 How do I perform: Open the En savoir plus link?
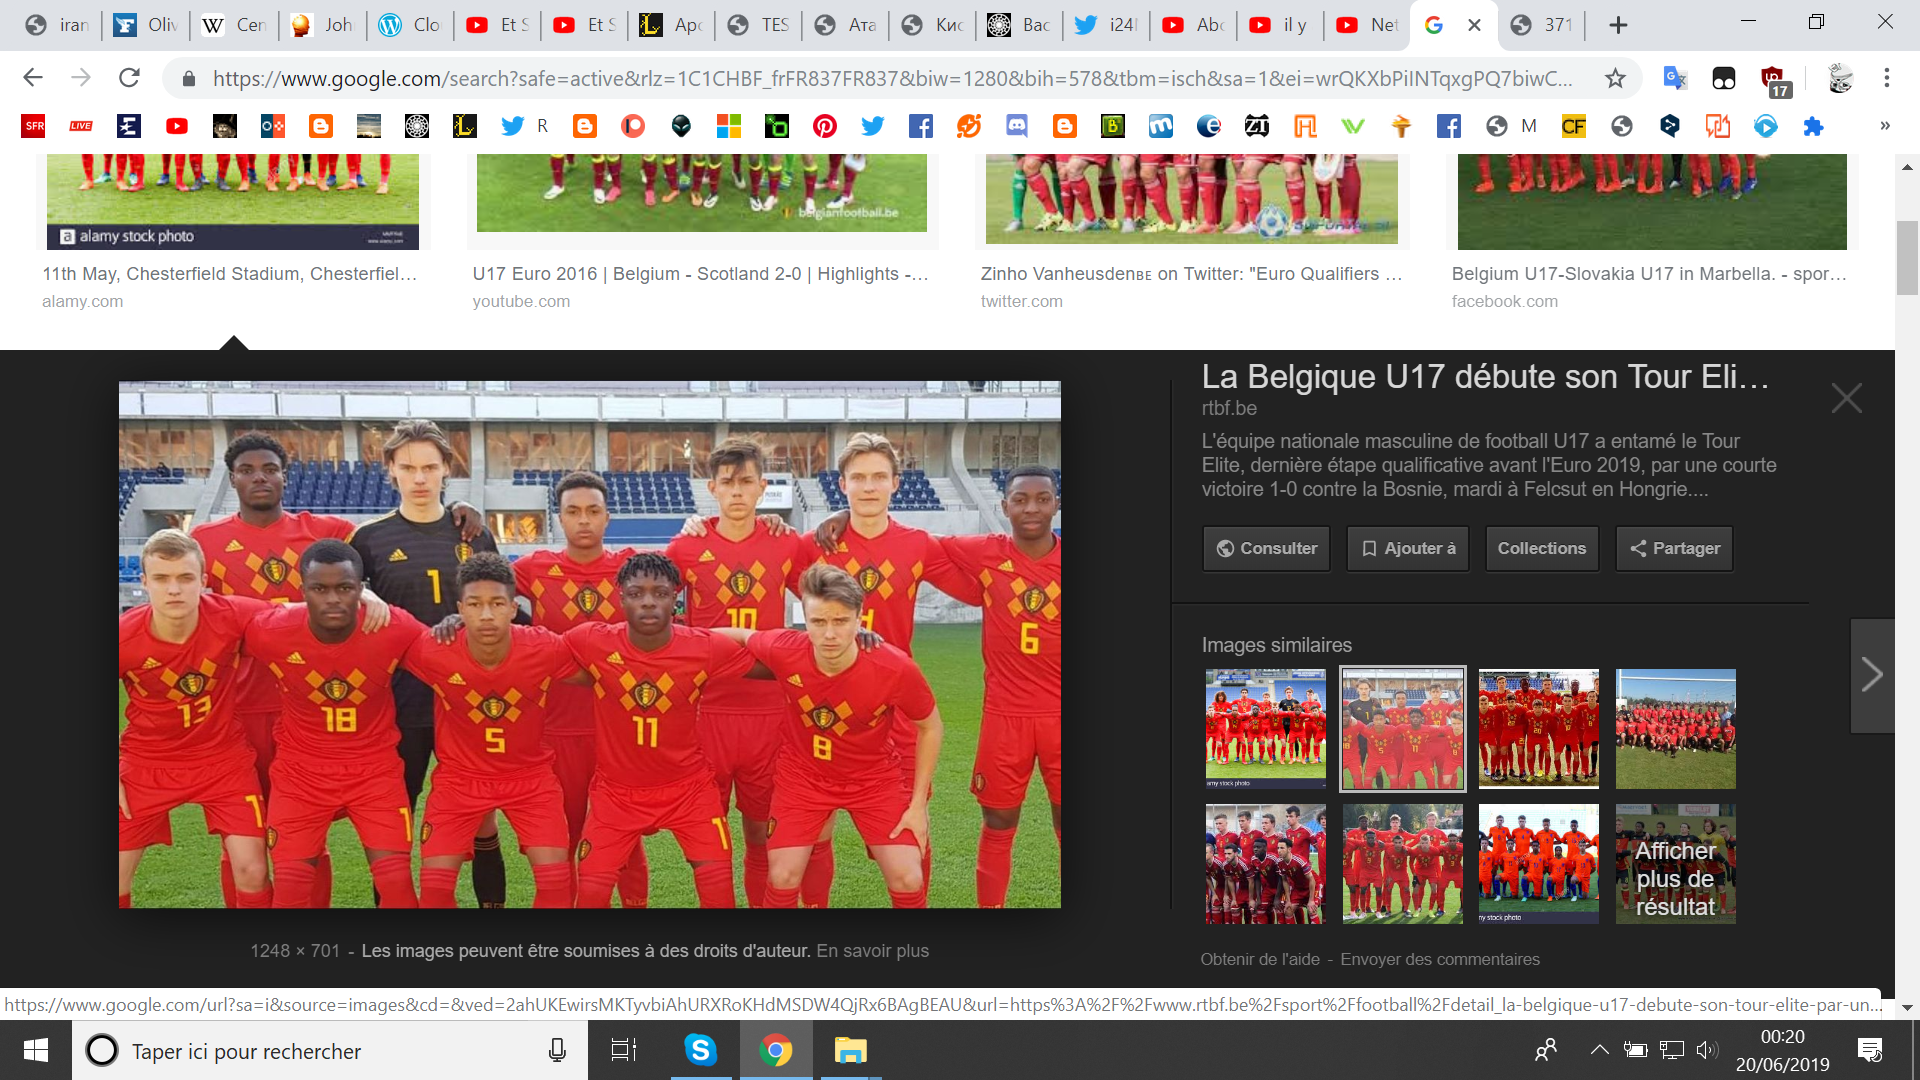coord(872,951)
